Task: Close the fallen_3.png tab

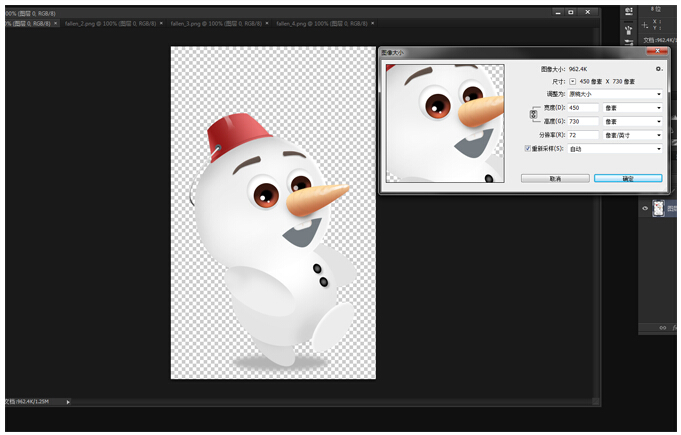Action: coord(267,23)
